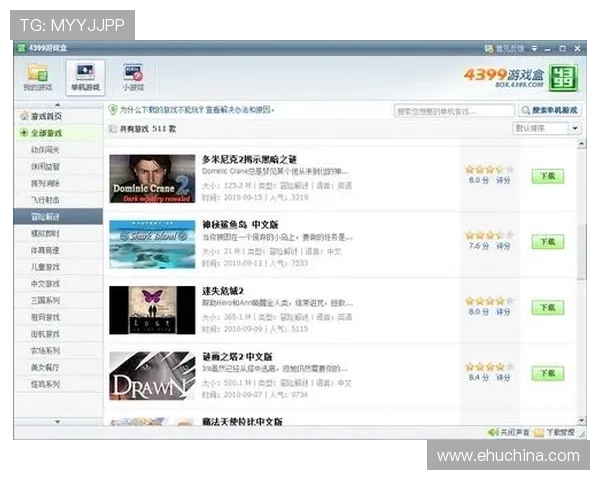Click the sidebar scroll-down arrow
The width and height of the screenshot is (600, 480).
[58, 421]
